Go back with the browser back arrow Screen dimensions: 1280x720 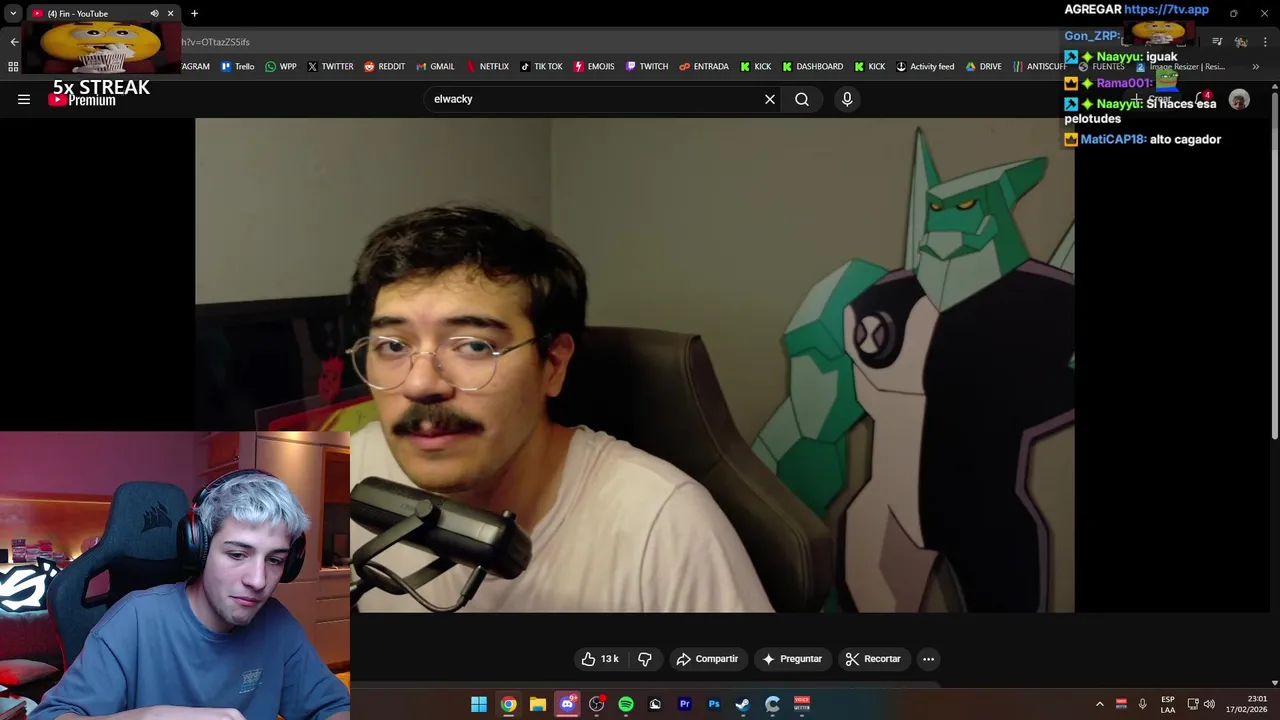(x=14, y=42)
